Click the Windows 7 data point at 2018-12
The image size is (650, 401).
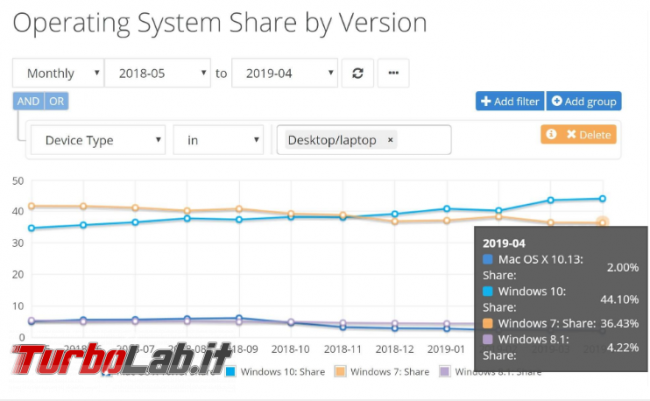[395, 221]
